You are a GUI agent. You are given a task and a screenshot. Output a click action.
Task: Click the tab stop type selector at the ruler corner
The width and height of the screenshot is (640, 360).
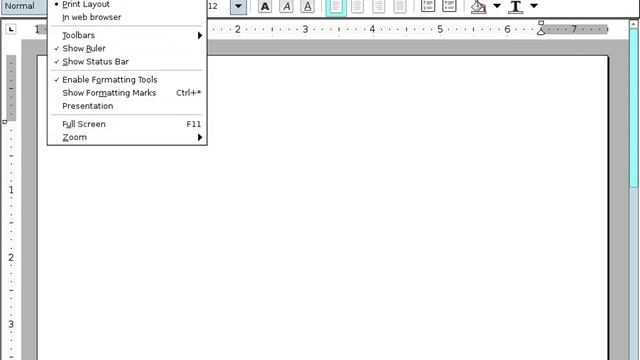point(11,29)
